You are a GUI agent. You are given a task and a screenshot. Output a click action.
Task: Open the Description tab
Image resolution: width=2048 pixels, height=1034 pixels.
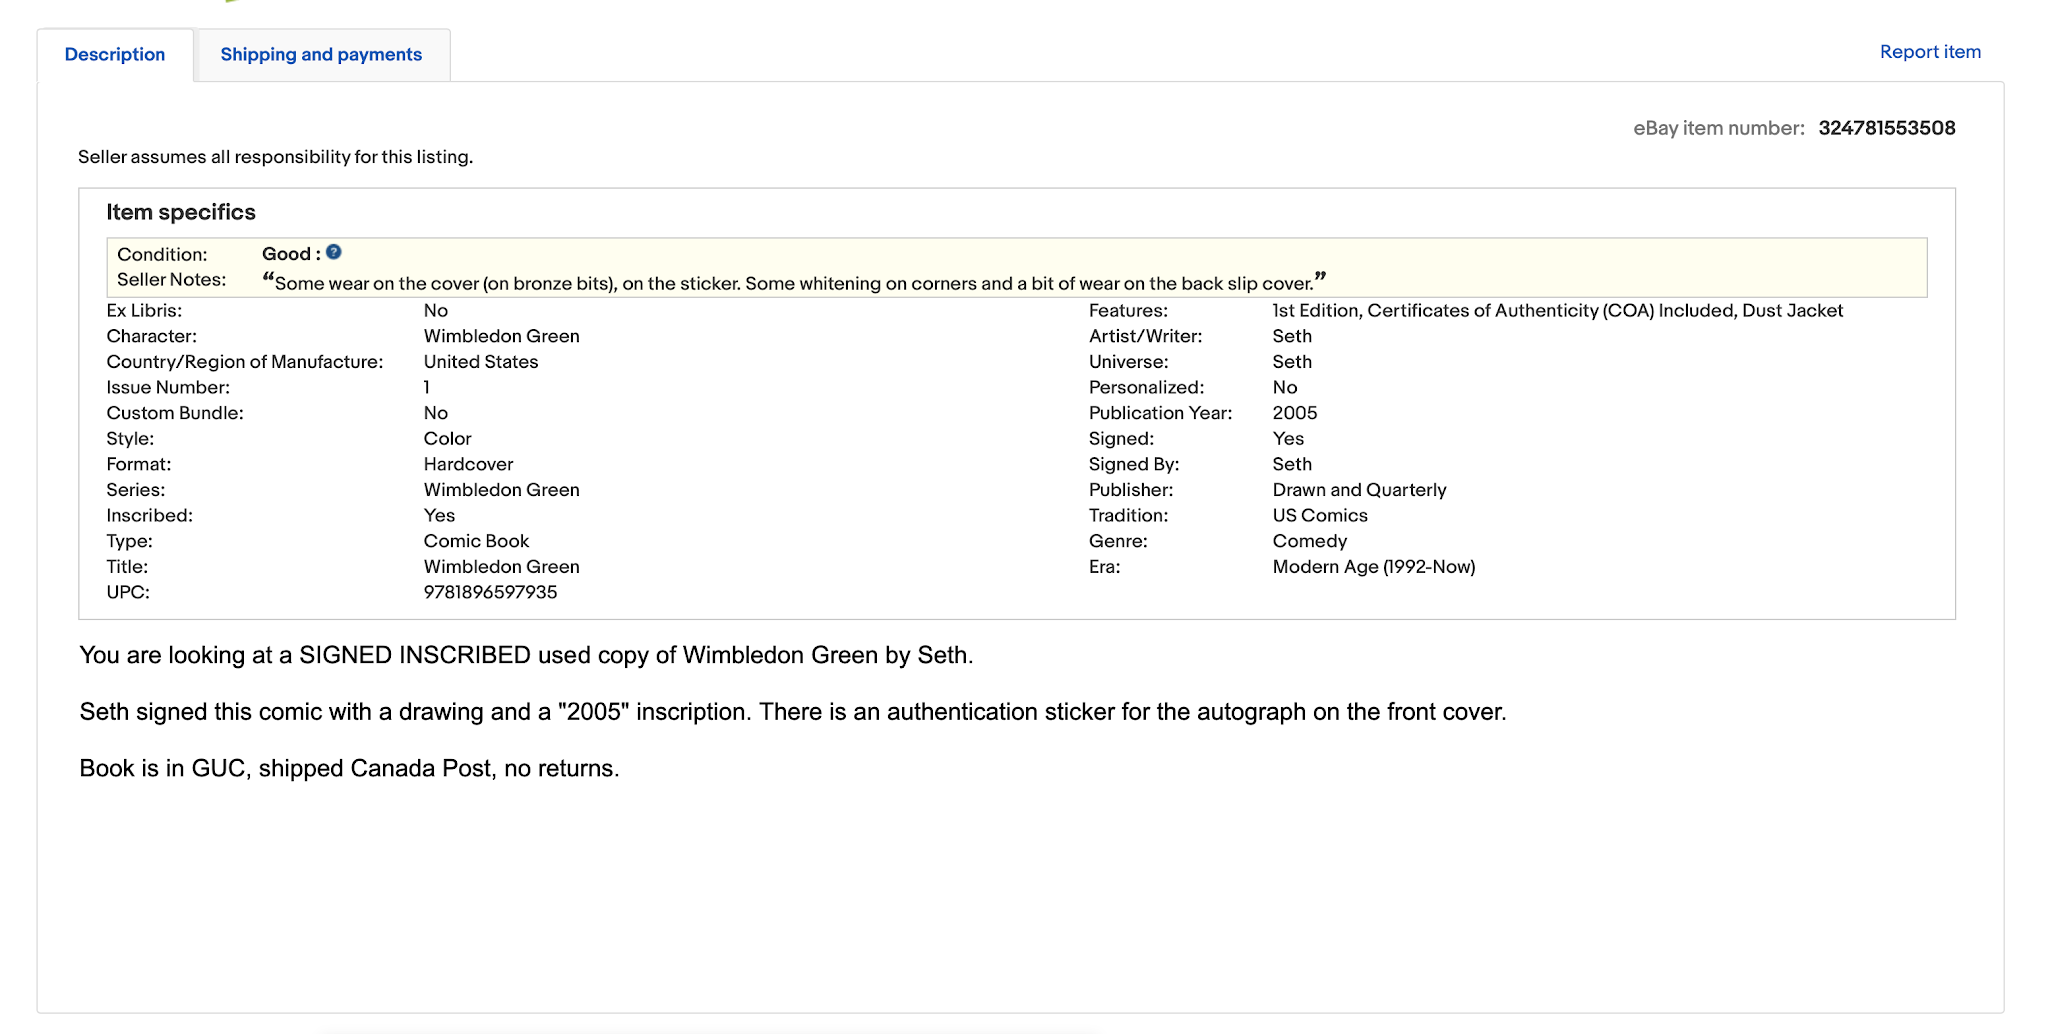[115, 54]
